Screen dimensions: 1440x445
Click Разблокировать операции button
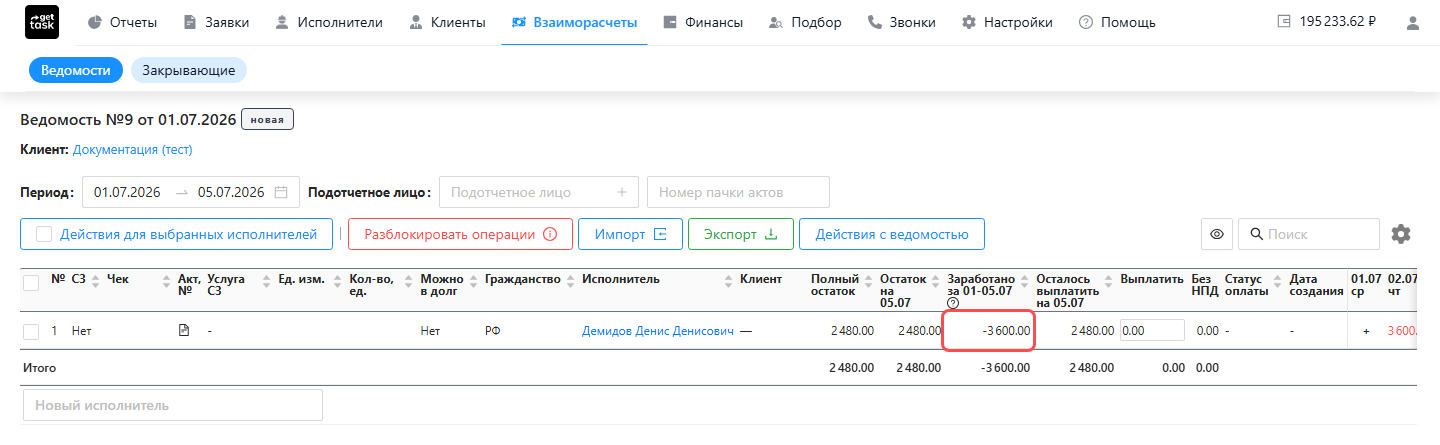coord(460,234)
